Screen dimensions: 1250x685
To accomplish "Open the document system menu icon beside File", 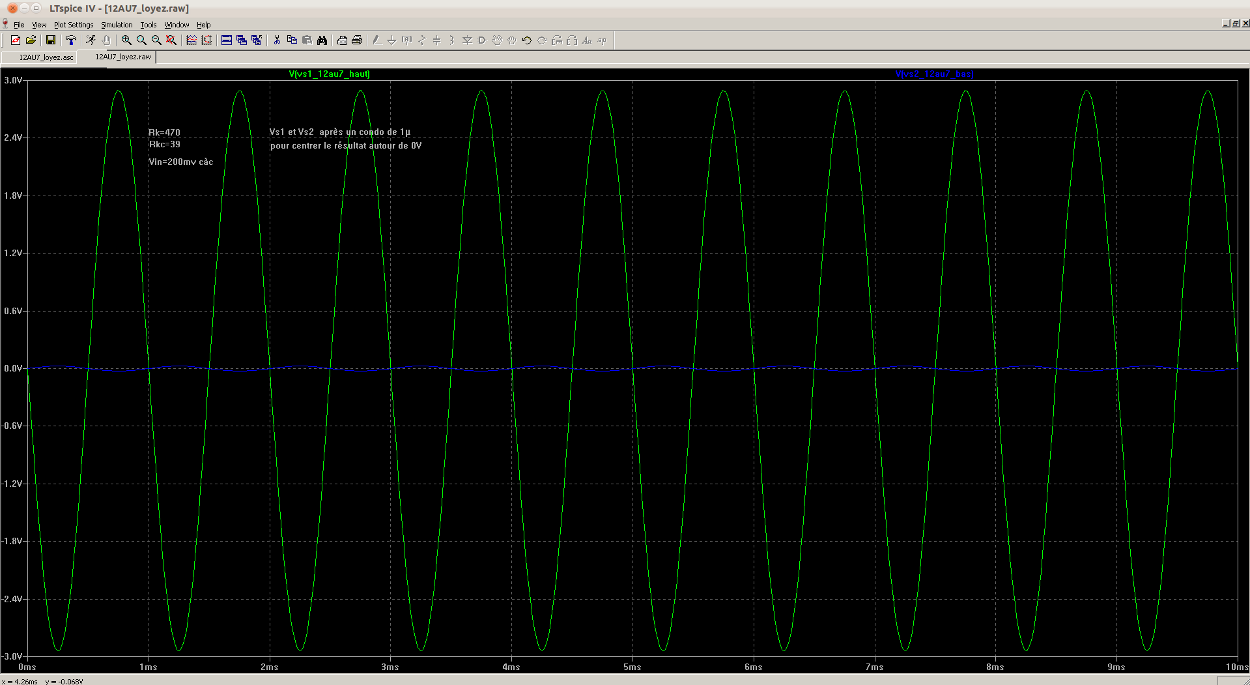I will 6,24.
